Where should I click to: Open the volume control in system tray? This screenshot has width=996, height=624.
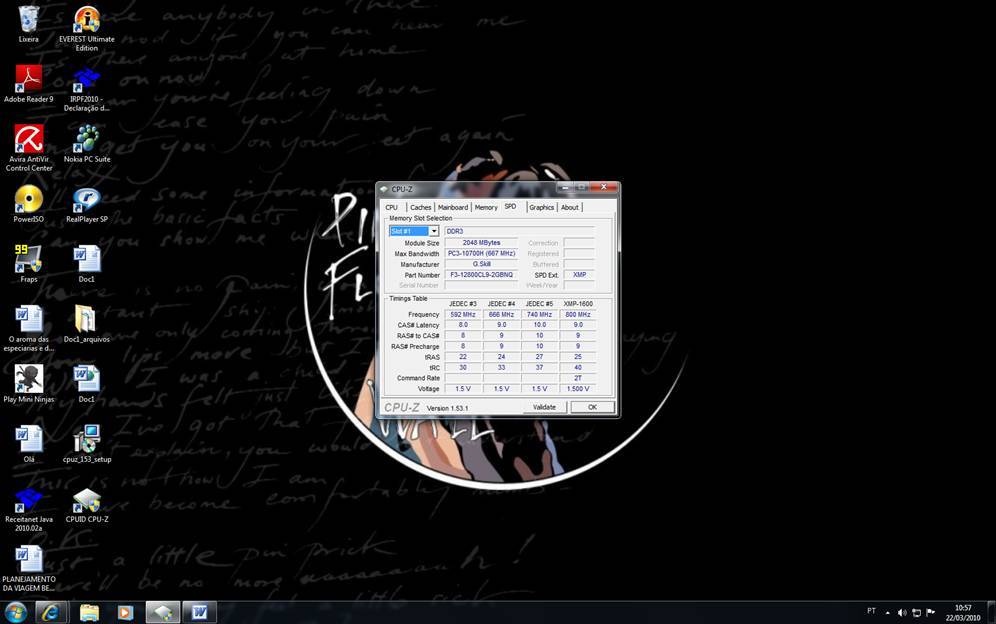[902, 613]
